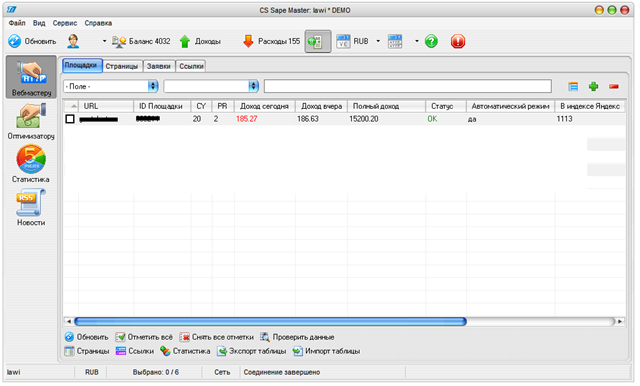Viewport: 640px width, 386px height.
Task: Click the Соединение завершено status text
Action: [282, 373]
